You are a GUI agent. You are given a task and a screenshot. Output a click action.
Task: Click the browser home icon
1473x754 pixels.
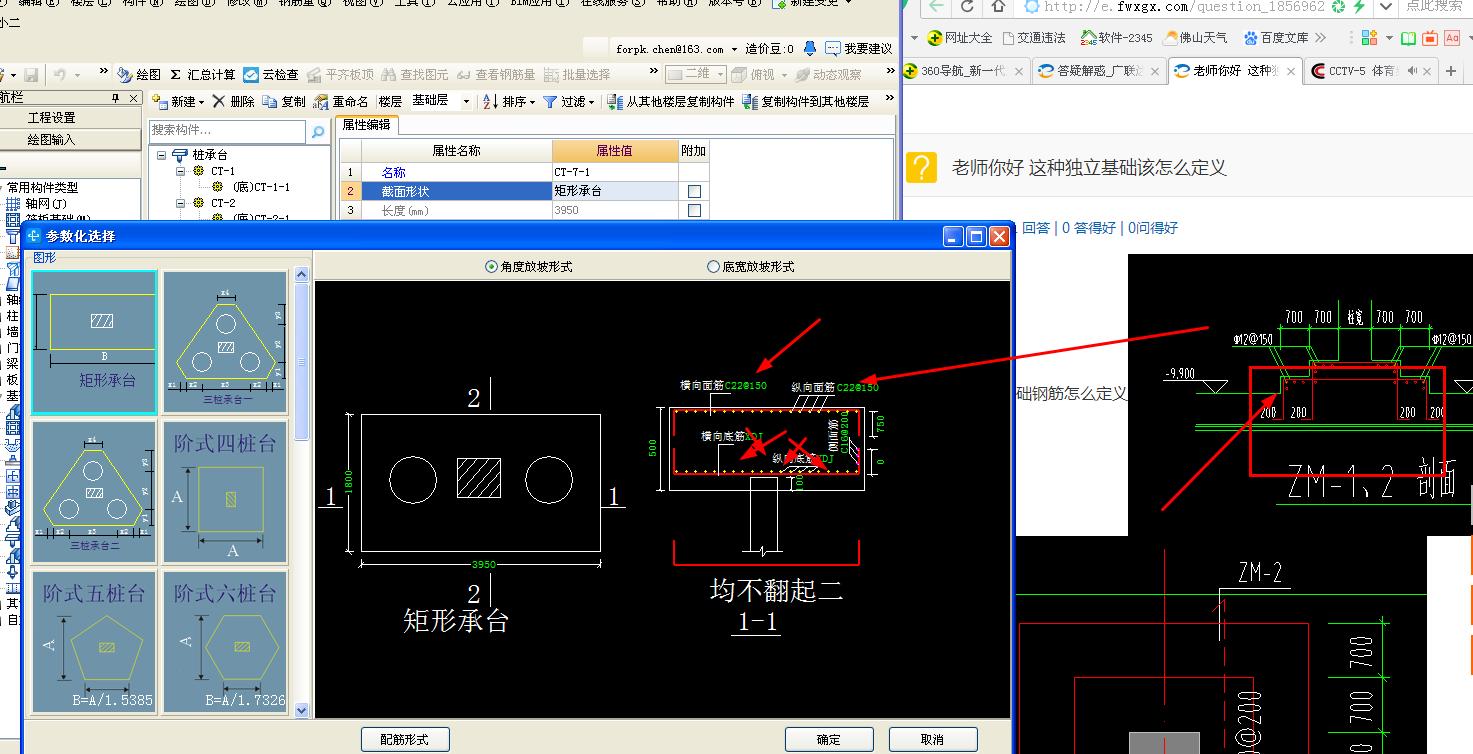[x=999, y=7]
